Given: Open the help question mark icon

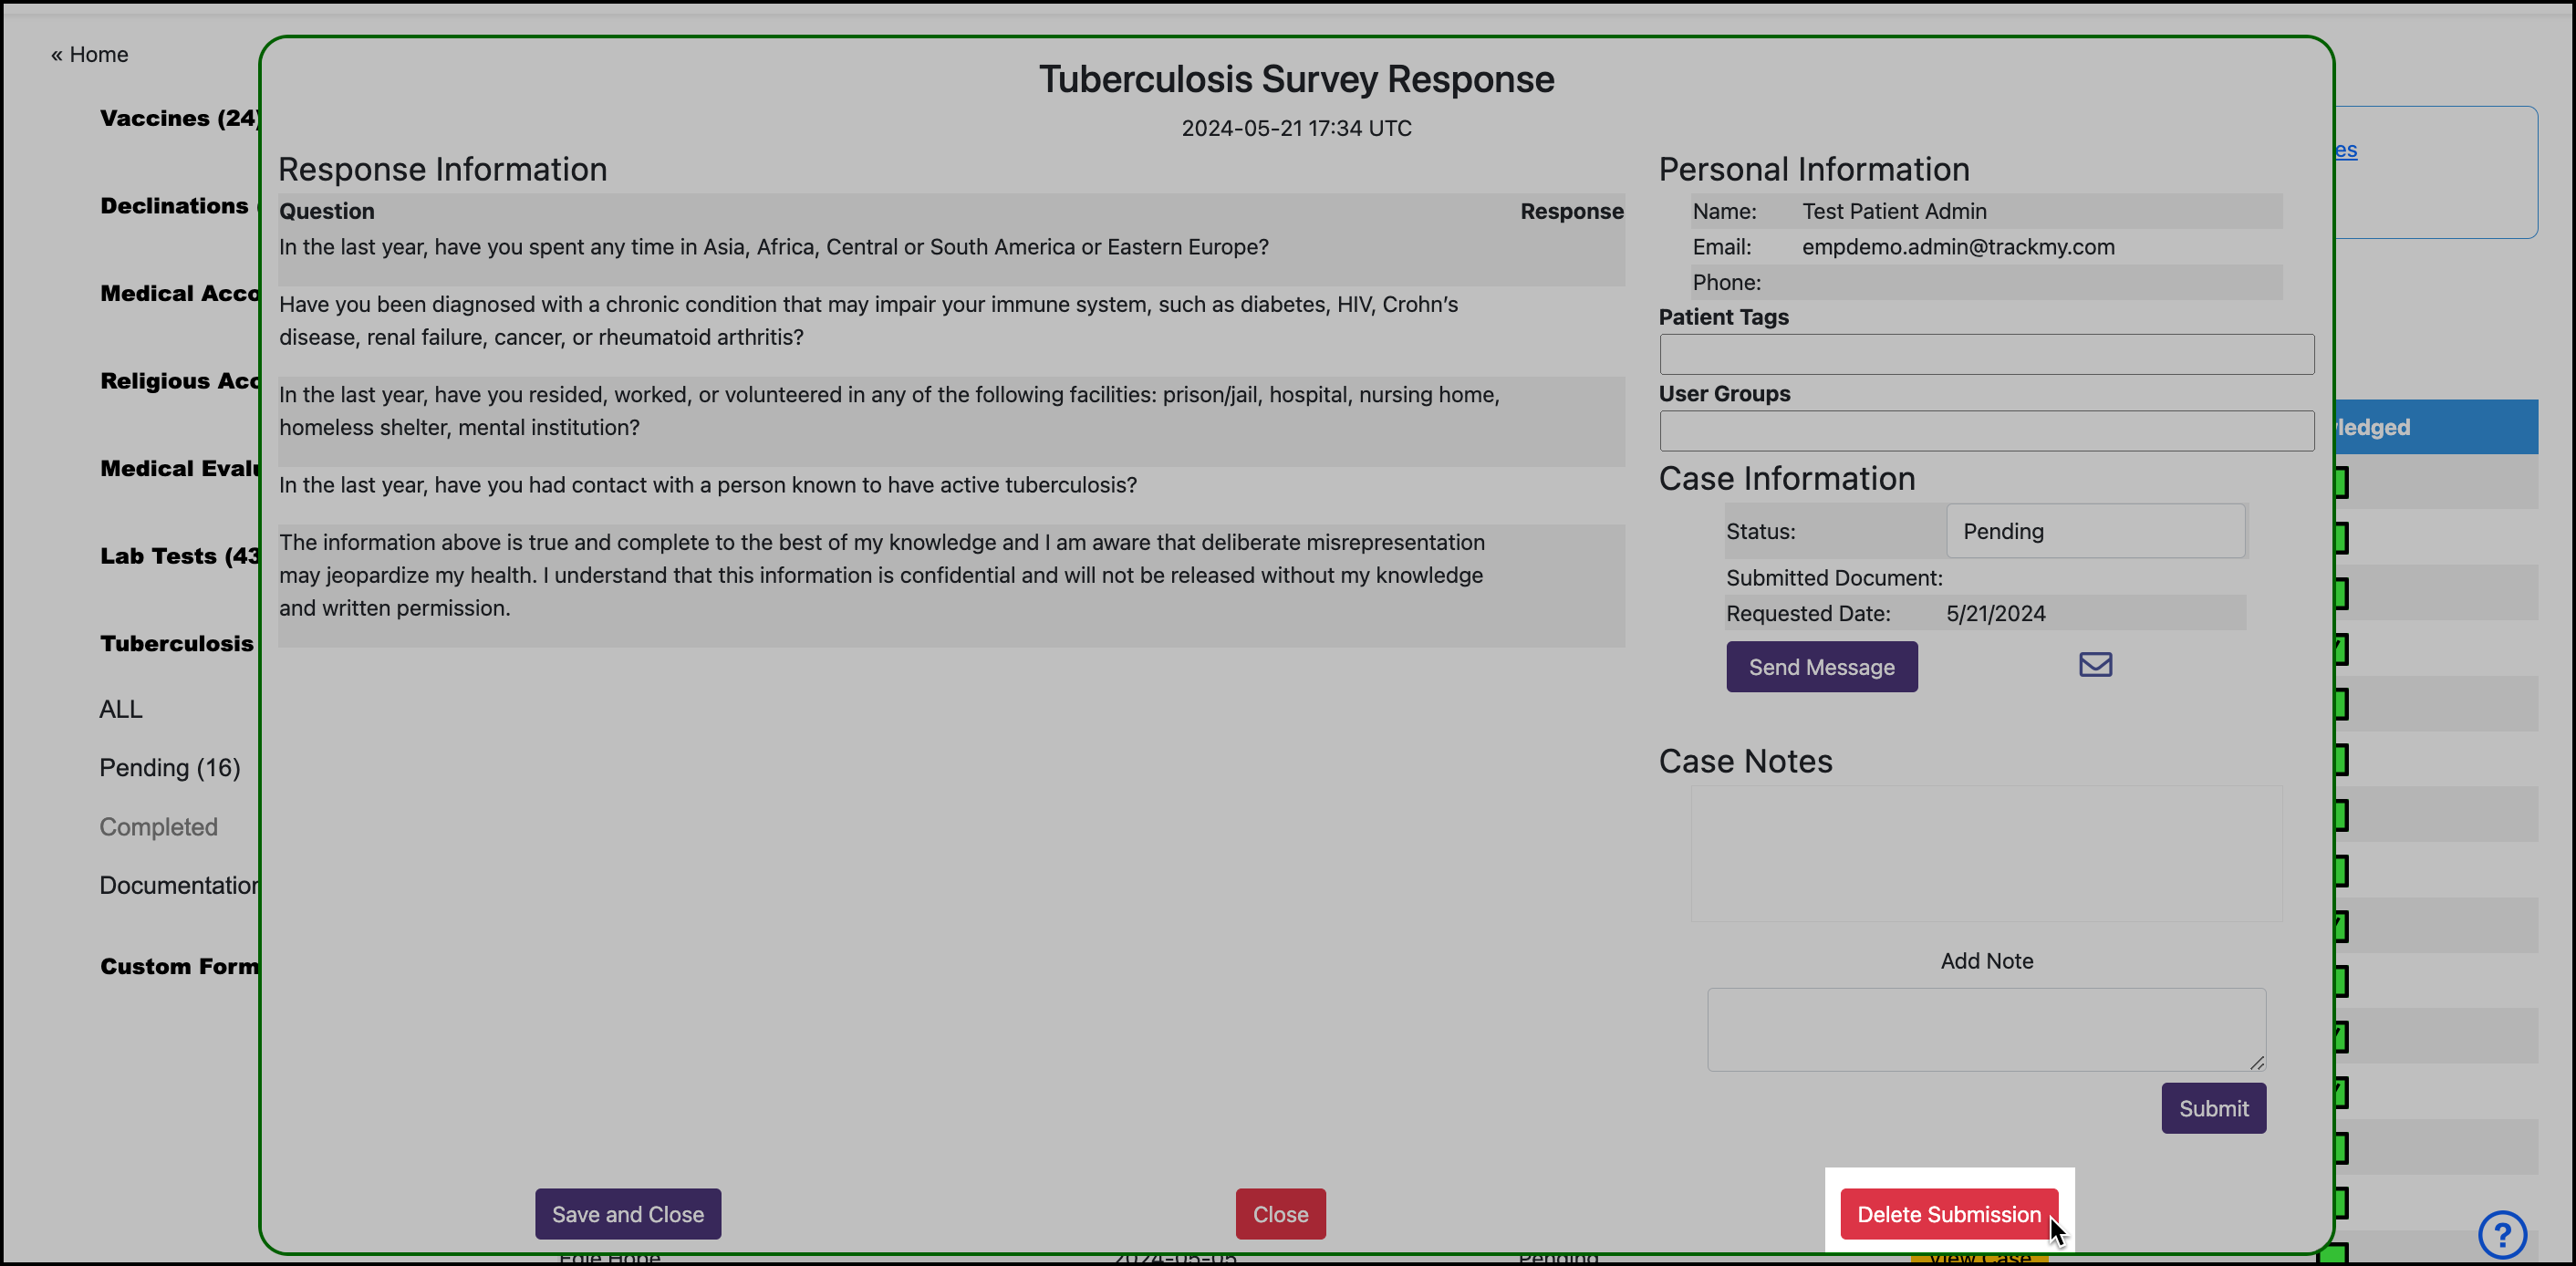Looking at the screenshot, I should [2502, 1234].
